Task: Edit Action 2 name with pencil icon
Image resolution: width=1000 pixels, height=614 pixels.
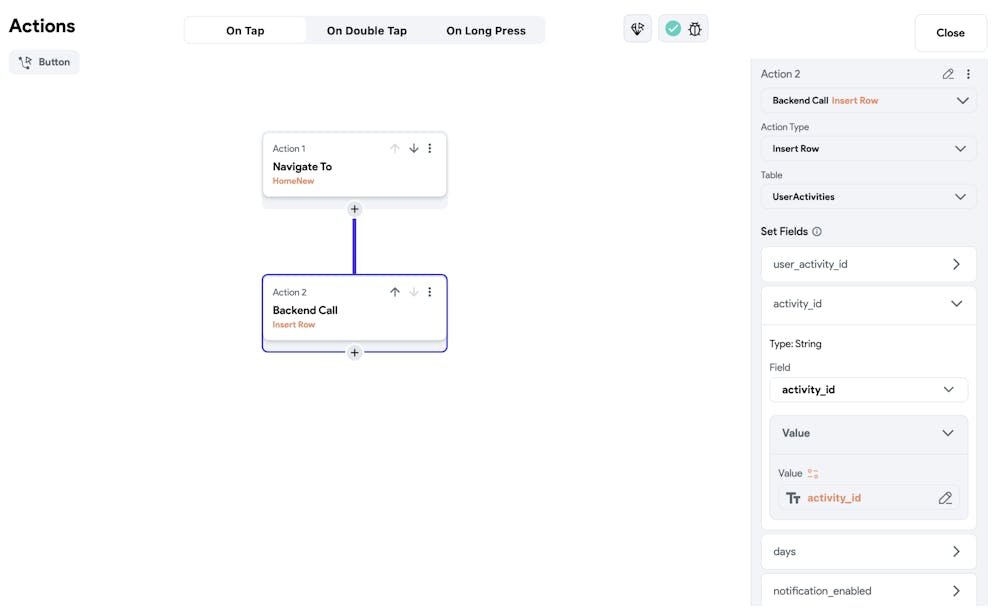Action: click(x=948, y=74)
